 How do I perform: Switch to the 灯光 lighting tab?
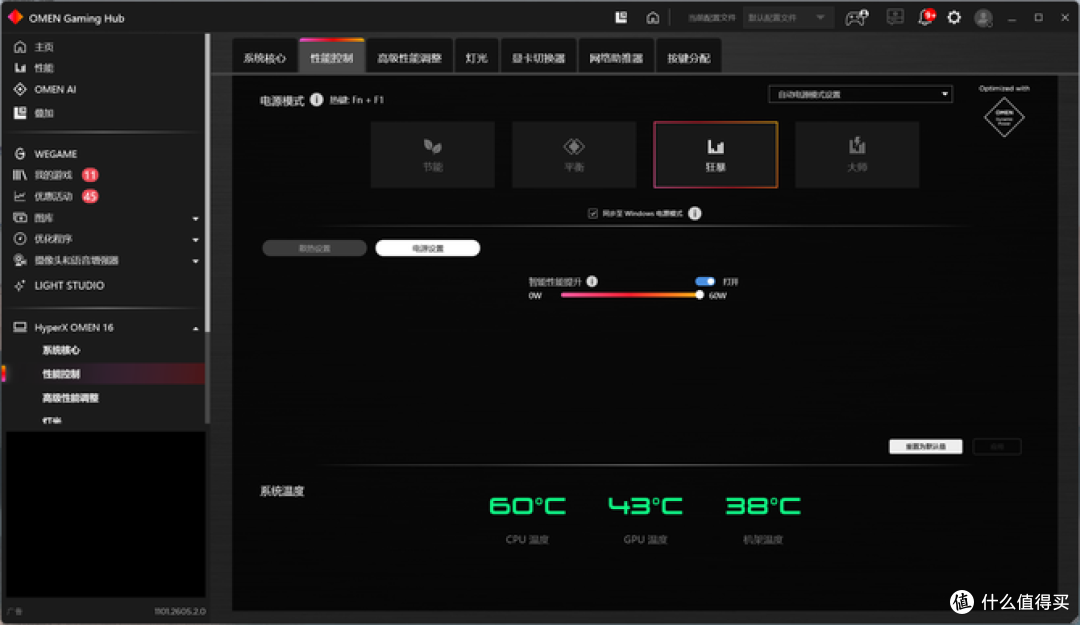[x=477, y=58]
